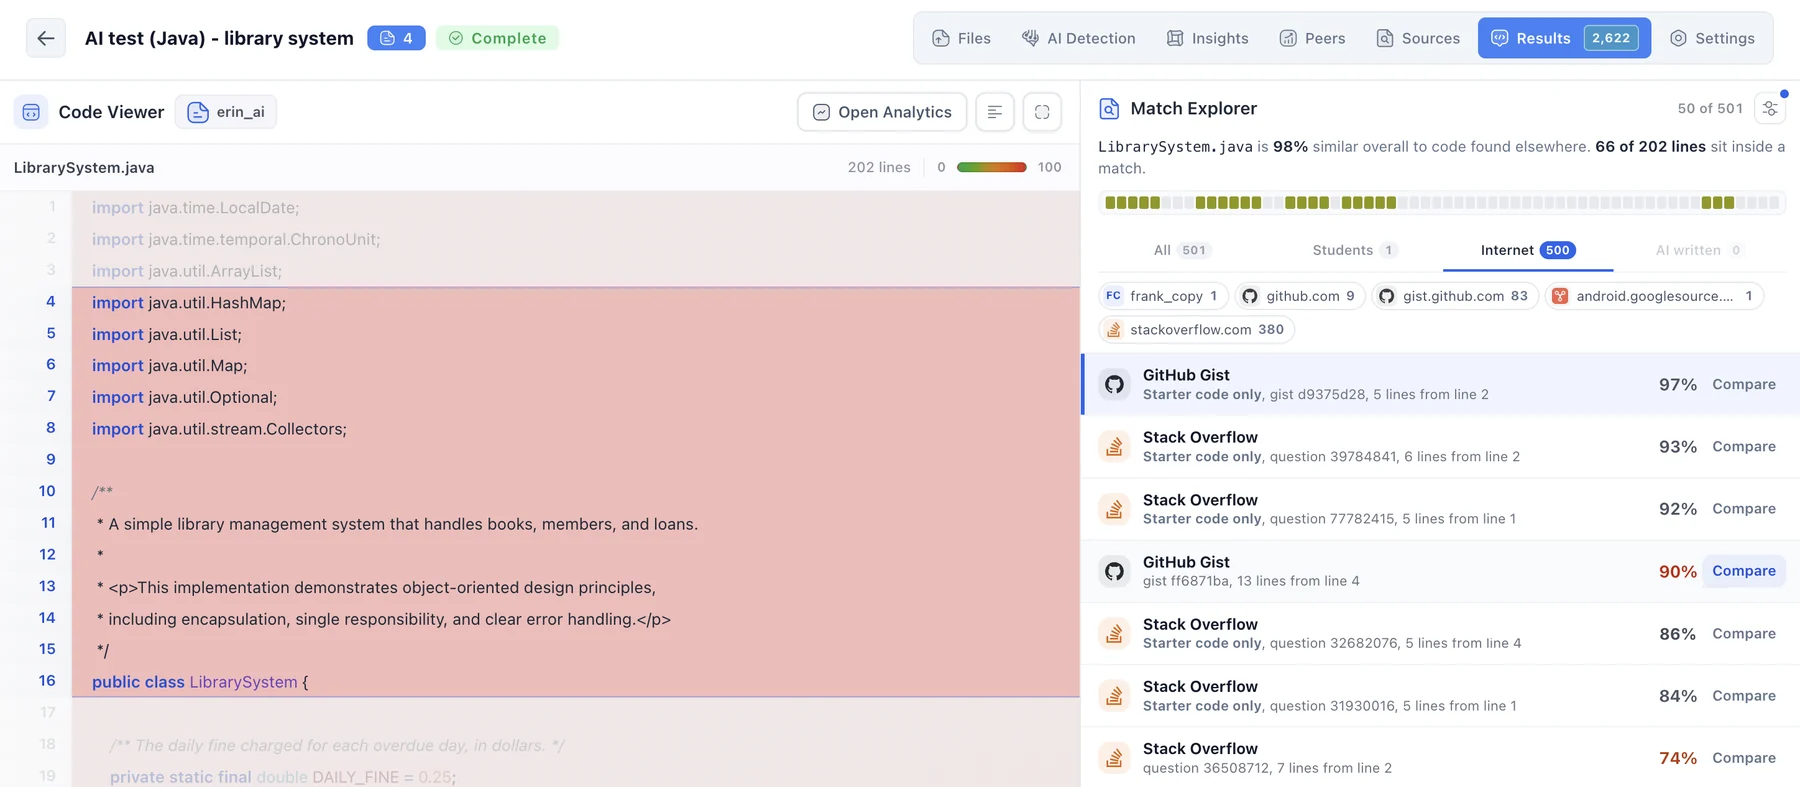Click Stack Overflow icon of 93% match
The height and width of the screenshot is (787, 1800).
(1114, 446)
